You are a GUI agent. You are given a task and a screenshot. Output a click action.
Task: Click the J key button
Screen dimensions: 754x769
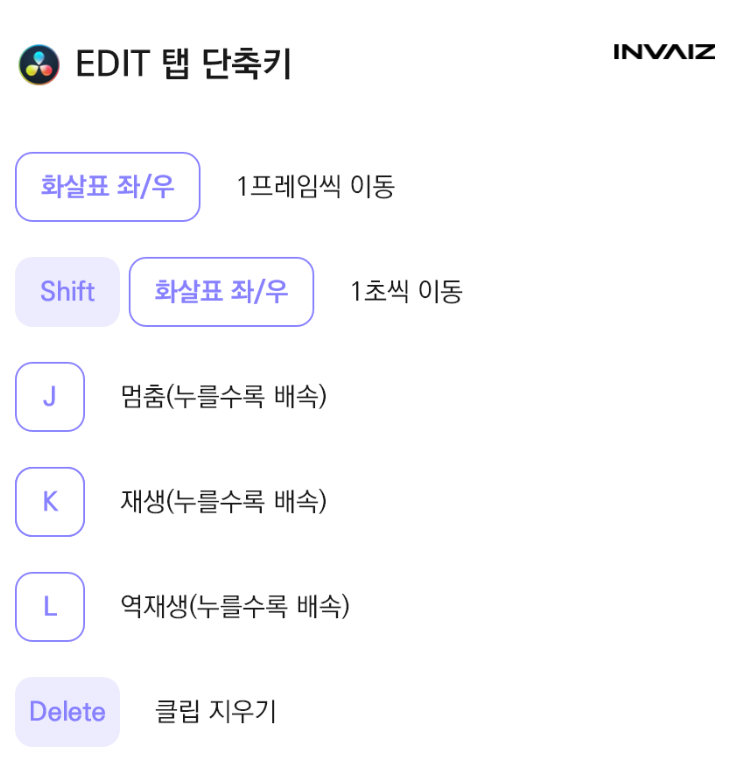50,397
